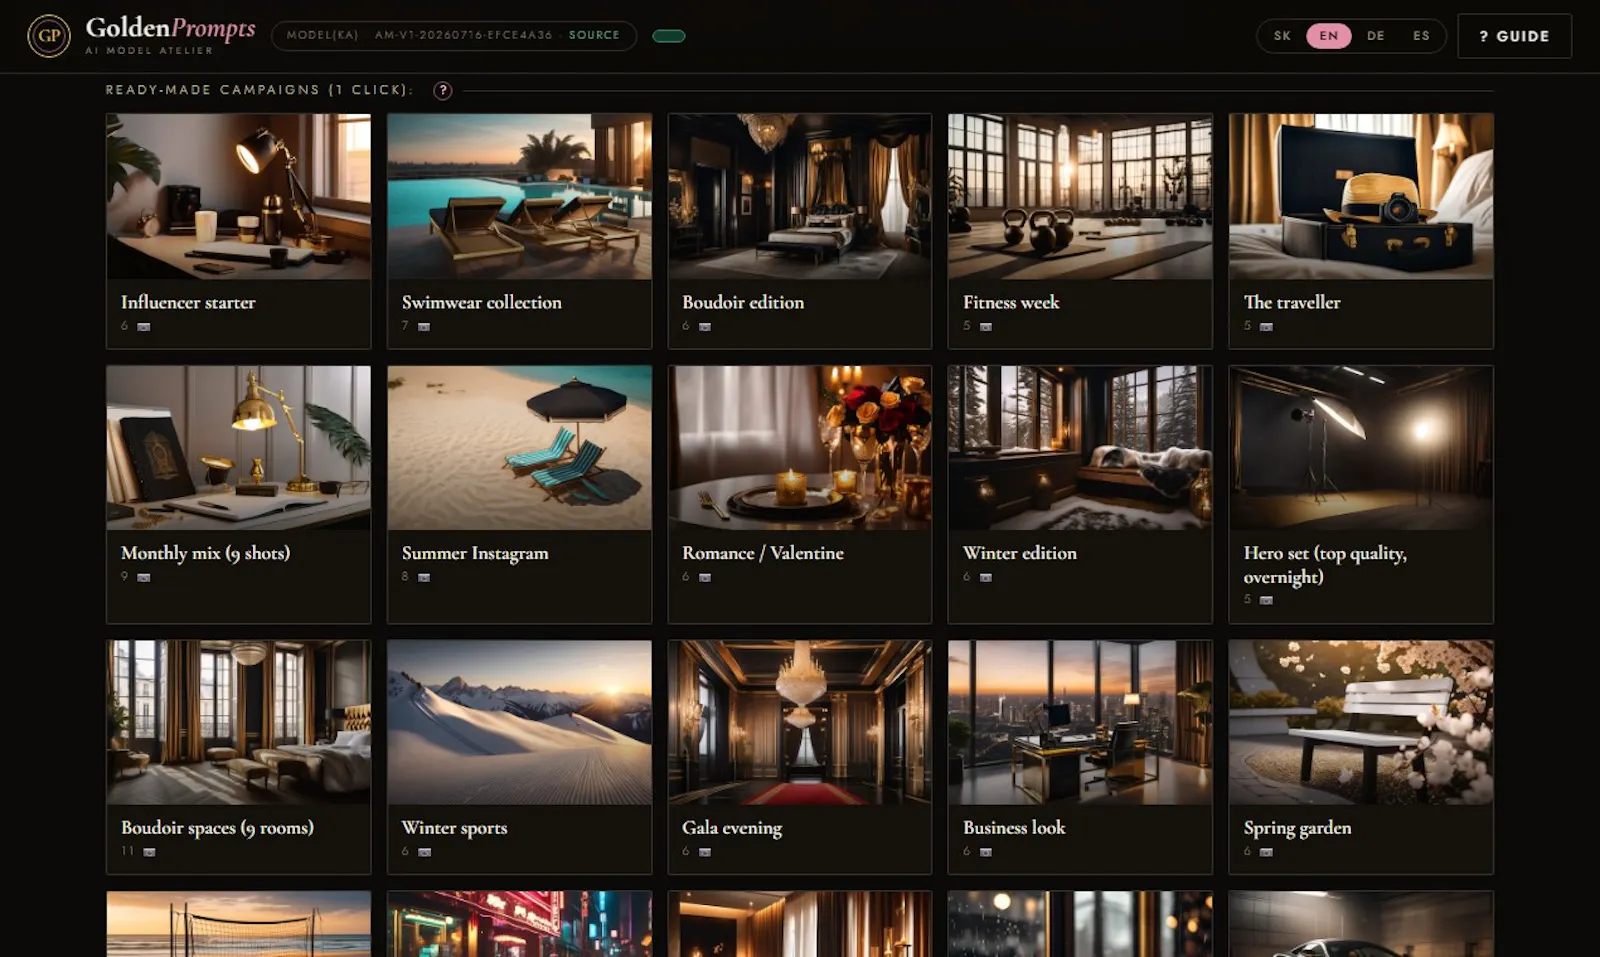Open the question-mark help beside Ready-made campaigns

[443, 90]
